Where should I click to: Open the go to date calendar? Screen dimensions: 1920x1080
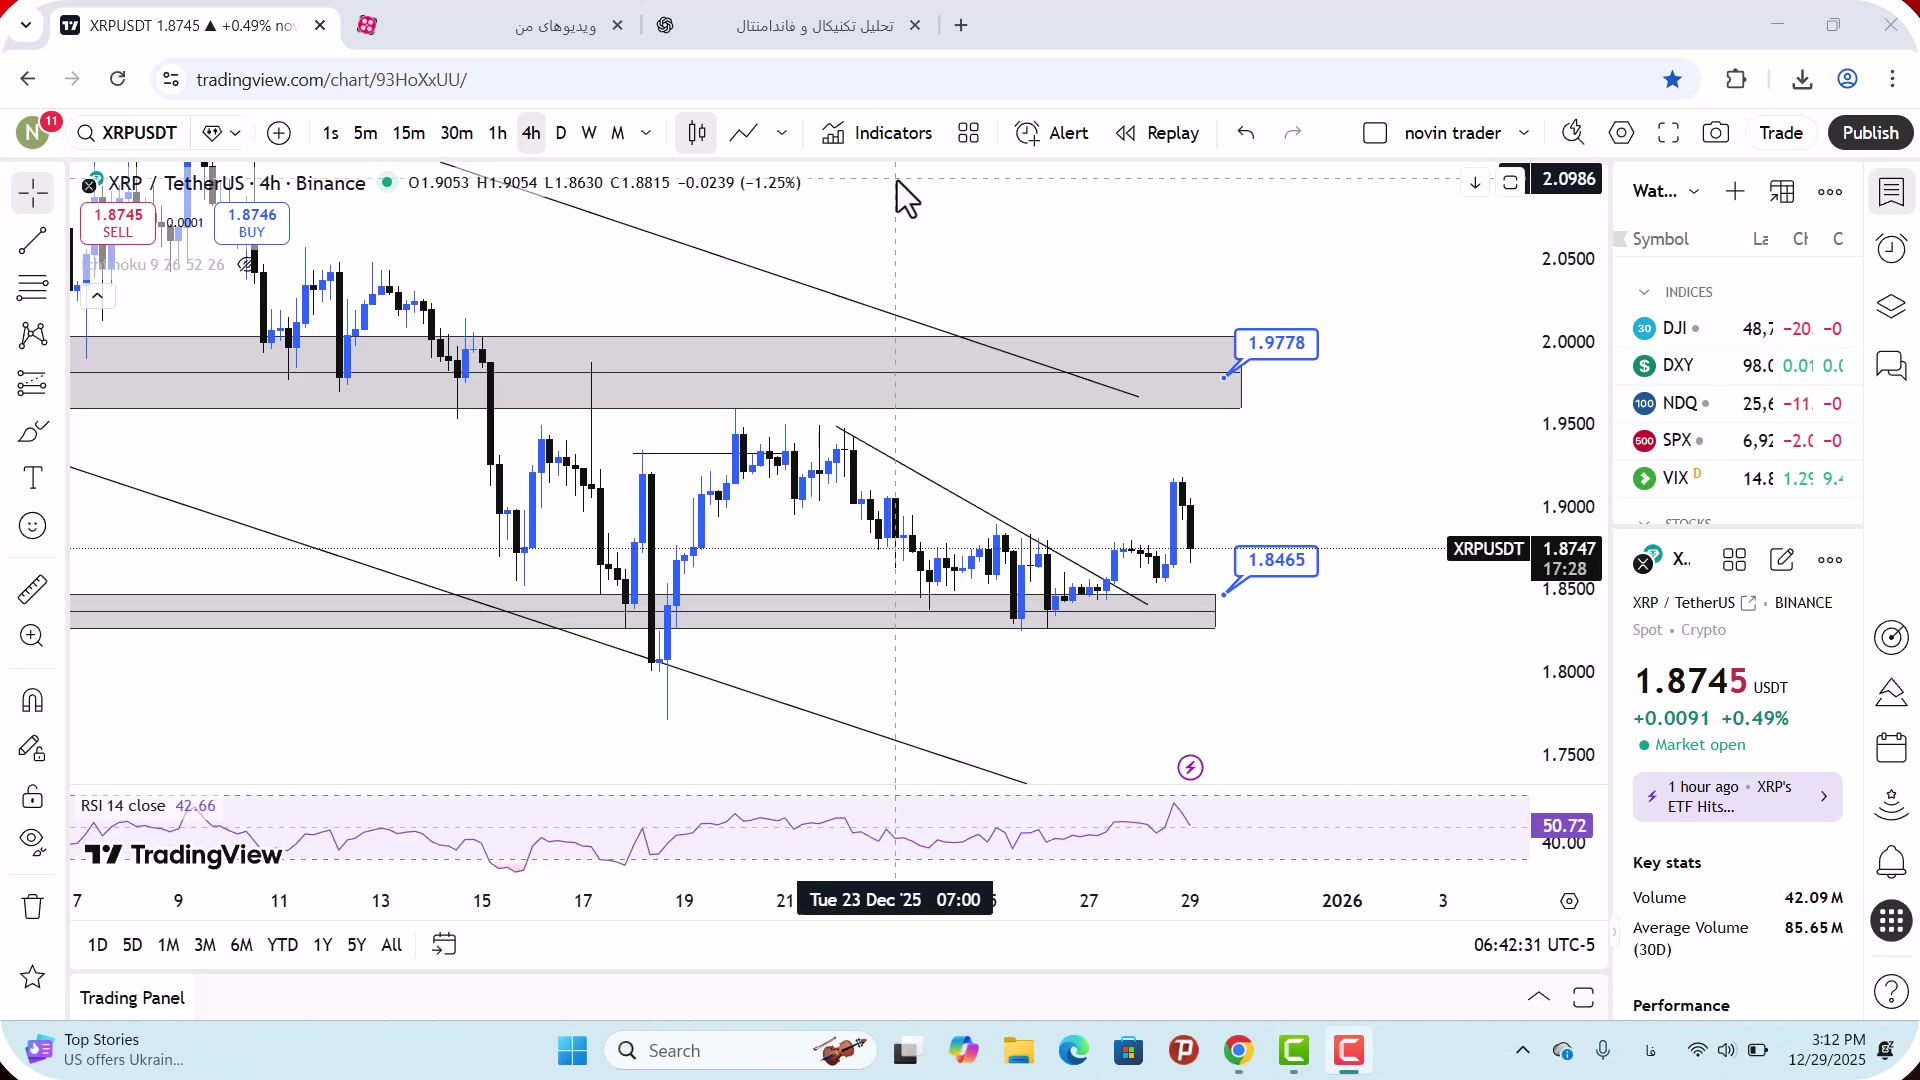tap(444, 944)
